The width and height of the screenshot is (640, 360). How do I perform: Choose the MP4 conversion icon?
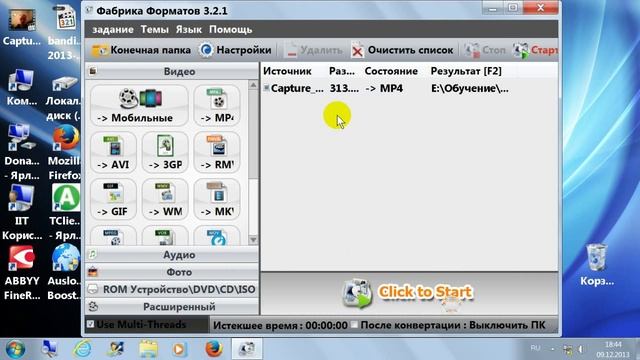point(217,106)
